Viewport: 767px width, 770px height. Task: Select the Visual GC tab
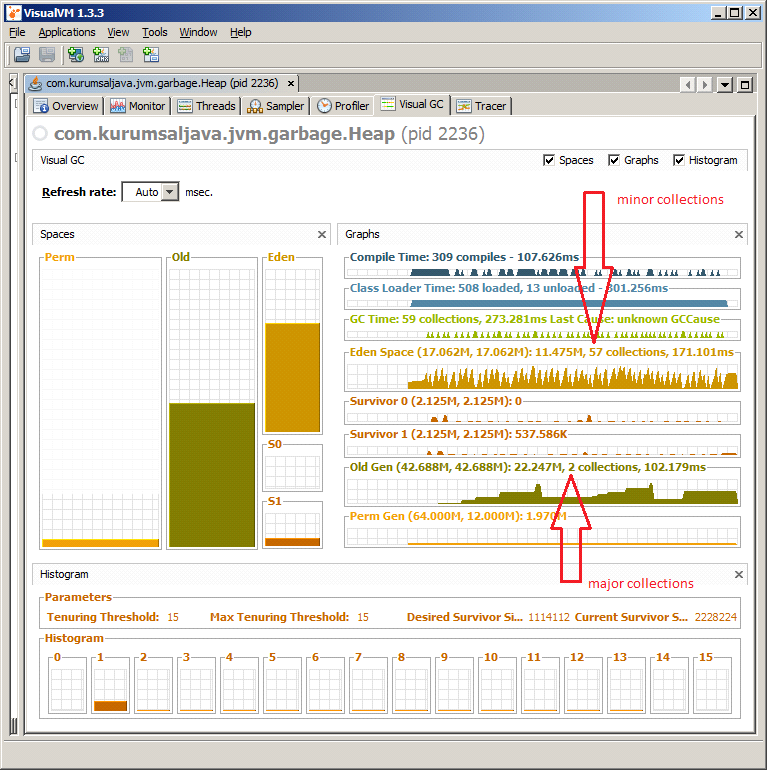coord(412,105)
